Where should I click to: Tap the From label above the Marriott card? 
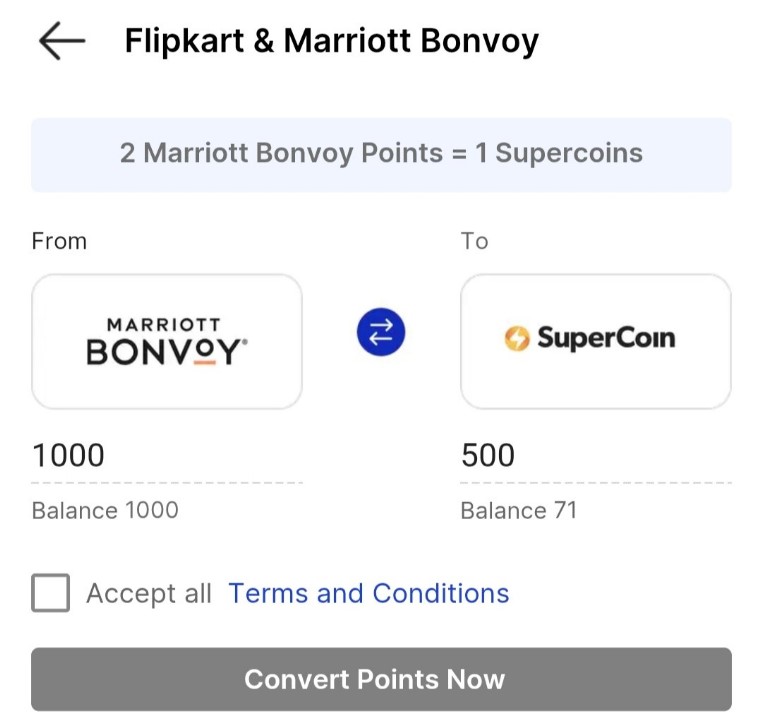[x=59, y=241]
